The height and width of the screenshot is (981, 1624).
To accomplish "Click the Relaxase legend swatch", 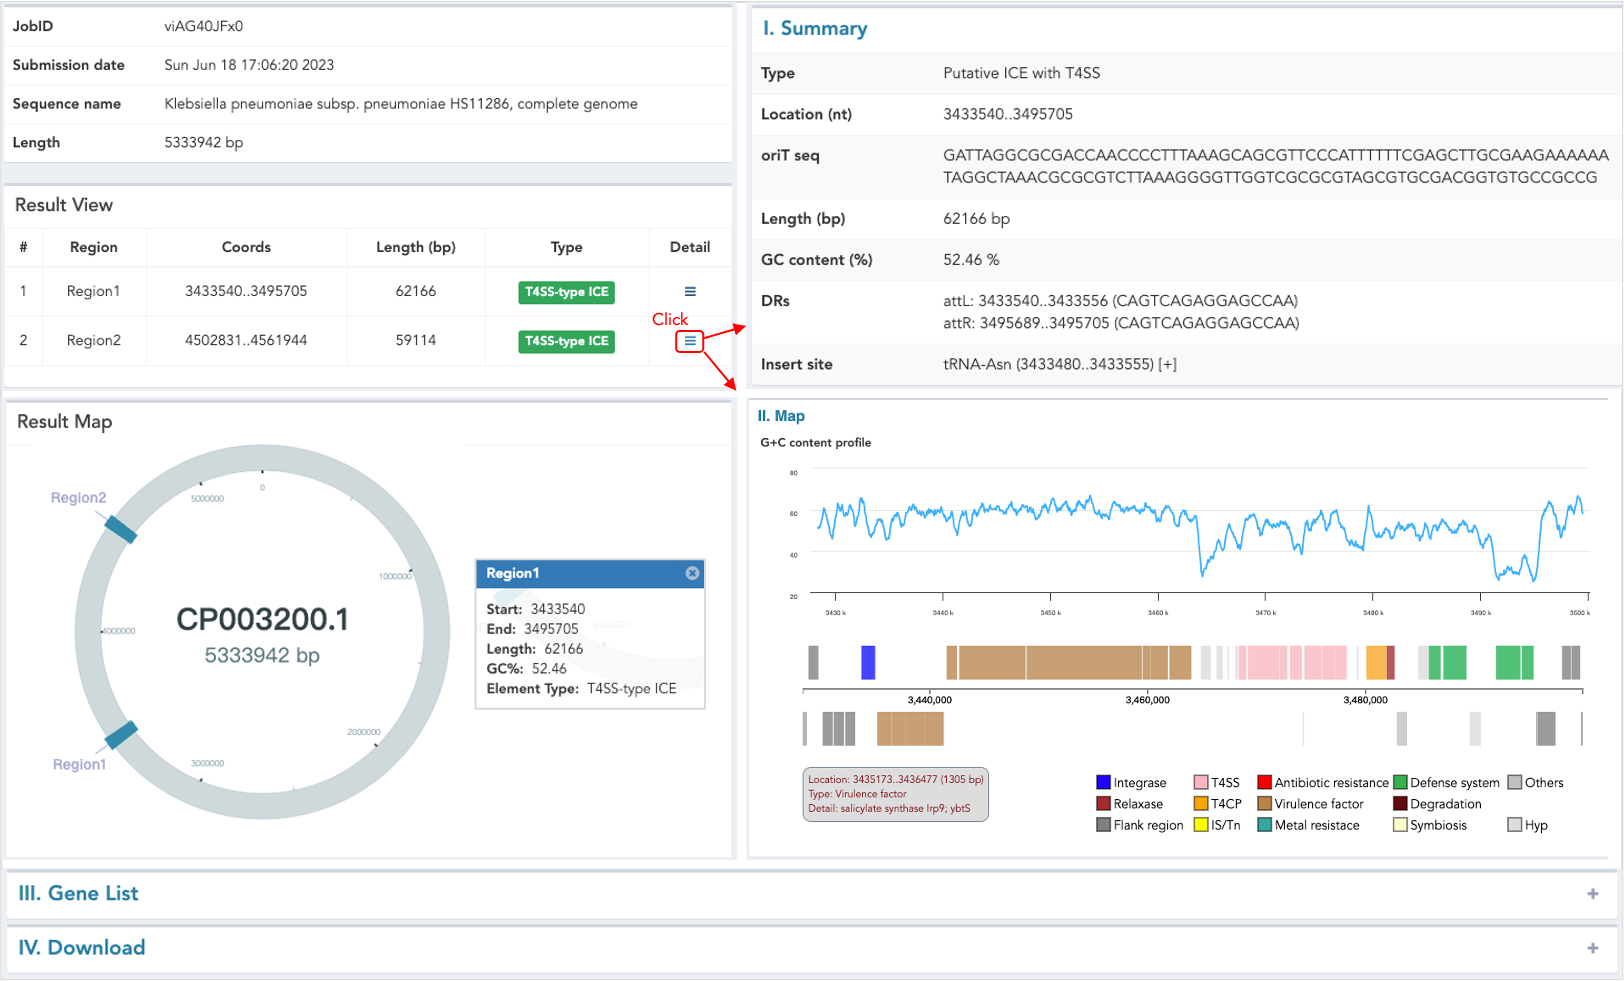I will pos(1103,803).
